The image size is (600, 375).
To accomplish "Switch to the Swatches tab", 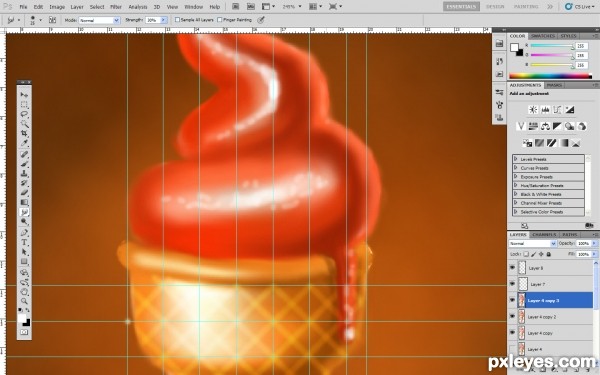I will [543, 36].
